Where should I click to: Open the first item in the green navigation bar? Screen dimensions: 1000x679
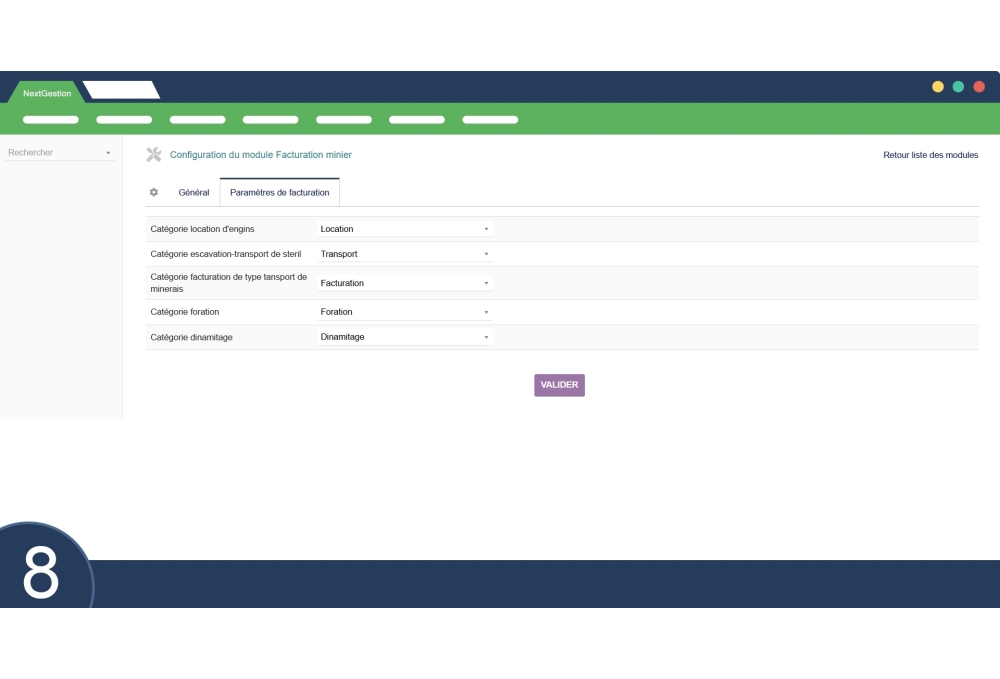pyautogui.click(x=50, y=119)
